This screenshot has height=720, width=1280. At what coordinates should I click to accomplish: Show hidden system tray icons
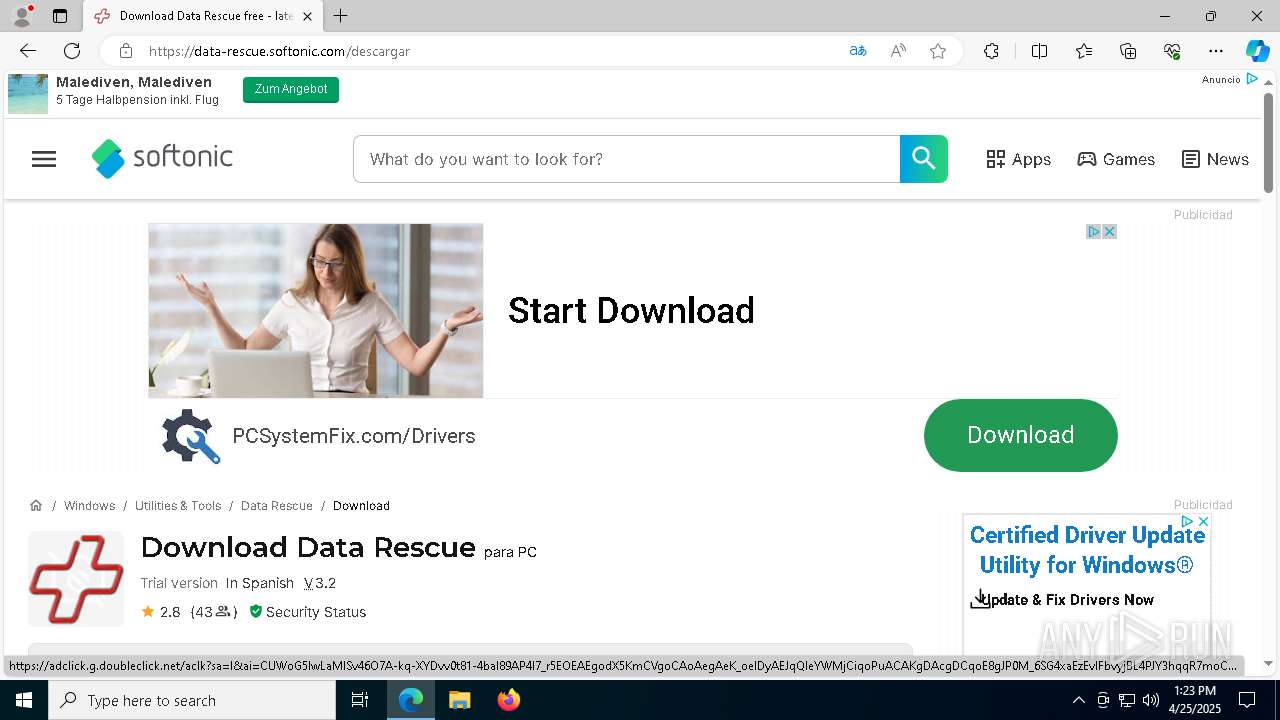(x=1078, y=700)
